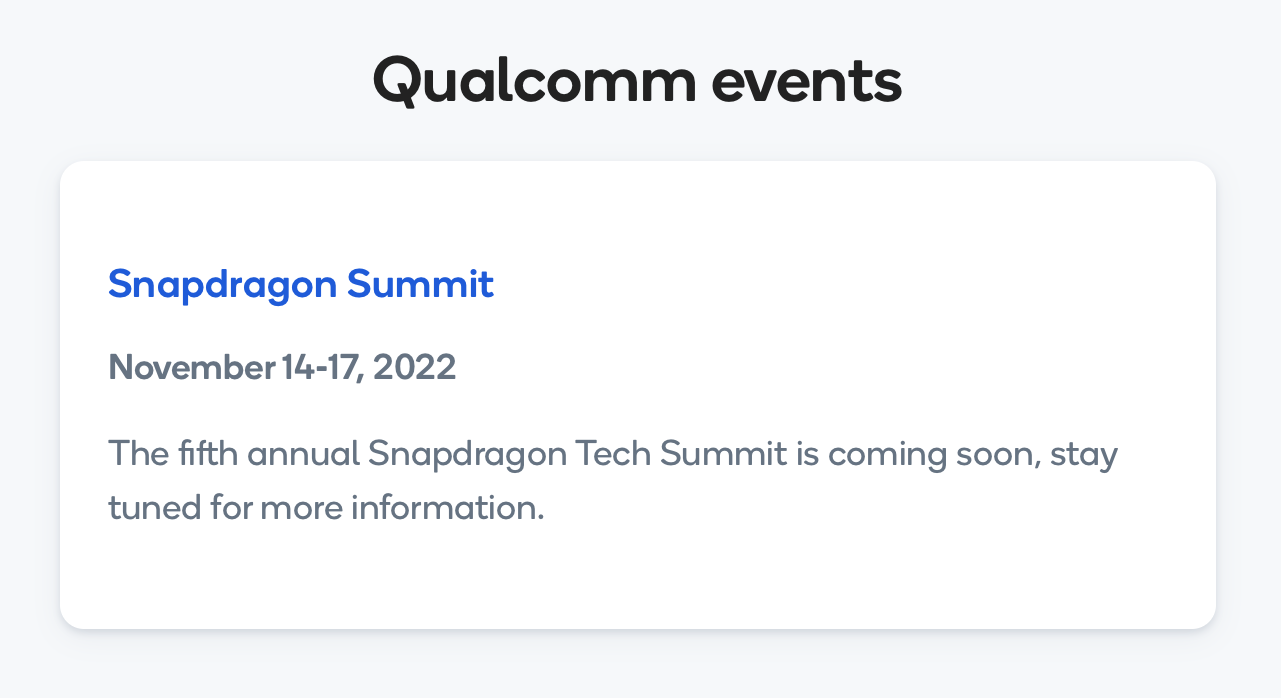The image size is (1281, 698).
Task: Click the first word The of description
Action: click(x=138, y=454)
